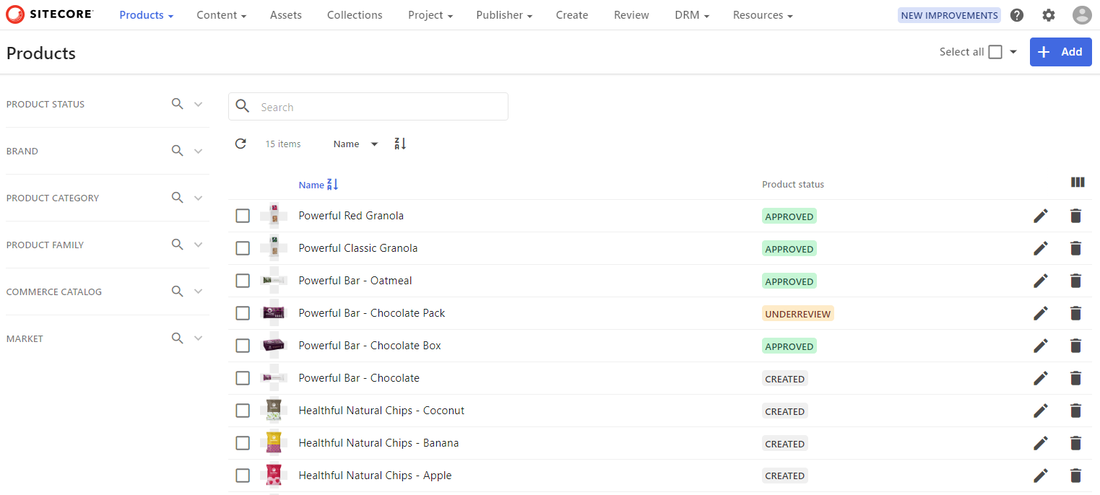Expand the Product Family filter chevron
Screen dimensions: 1100x495
(x=198, y=245)
